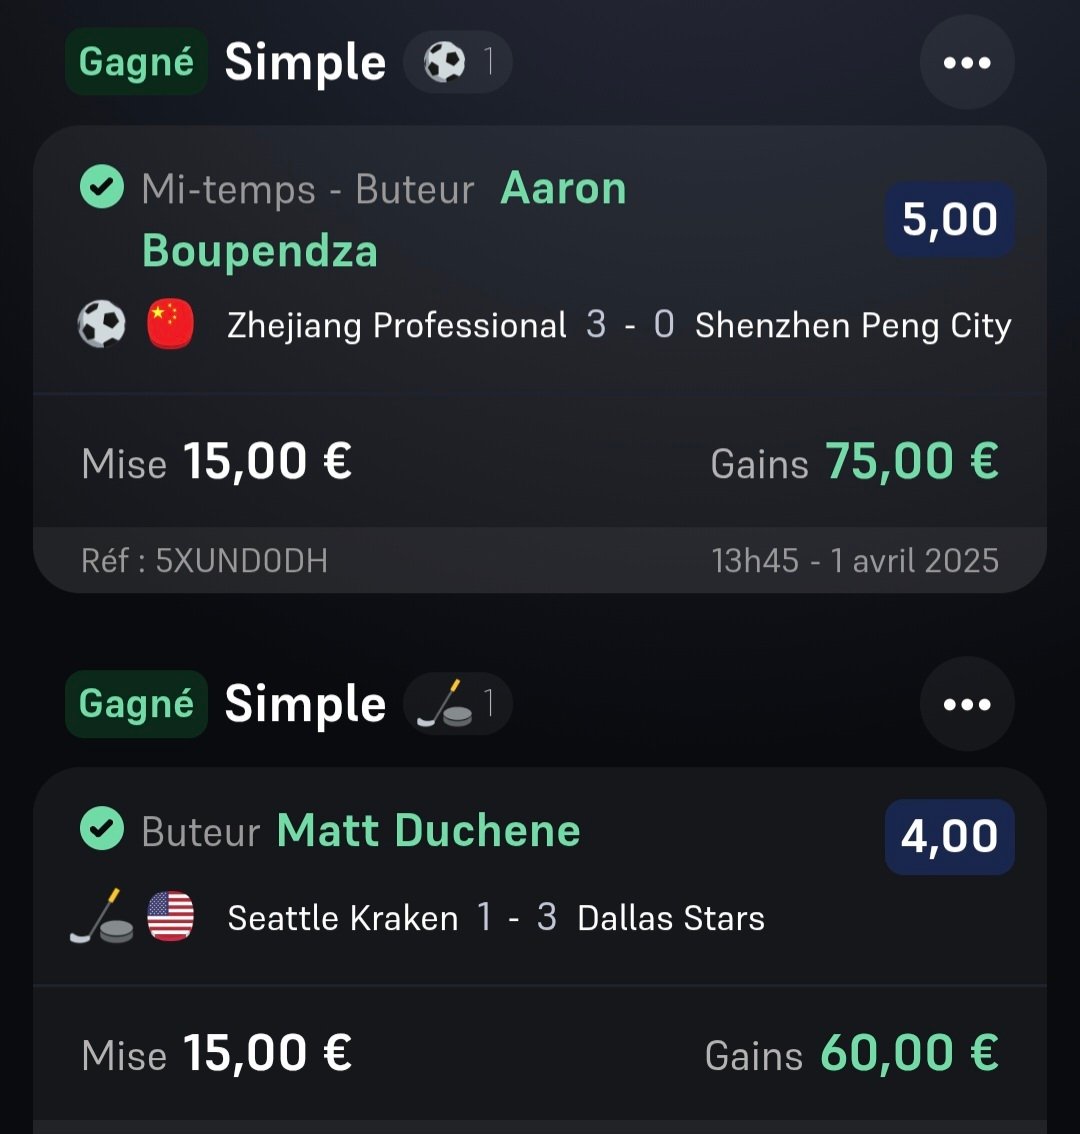Tap green checkmark beside Mi-temps Buteur

click(x=102, y=187)
